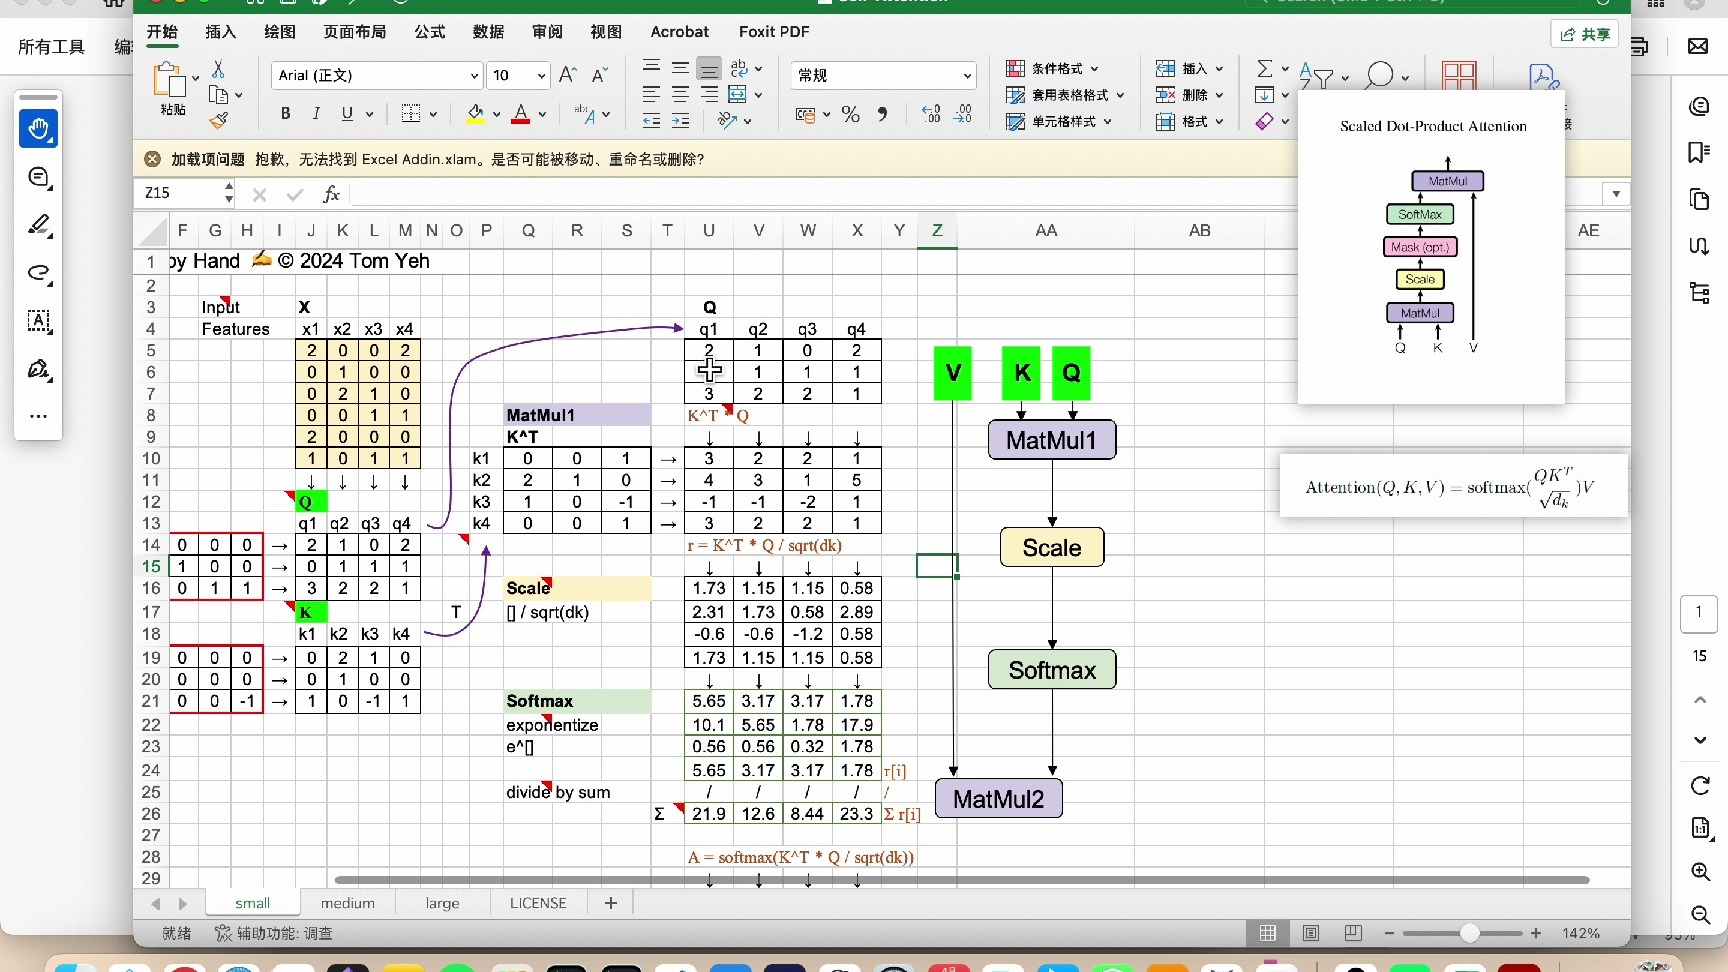Open the 开始 Home ribbon tab
Viewport: 1728px width, 972px height.
tap(162, 32)
